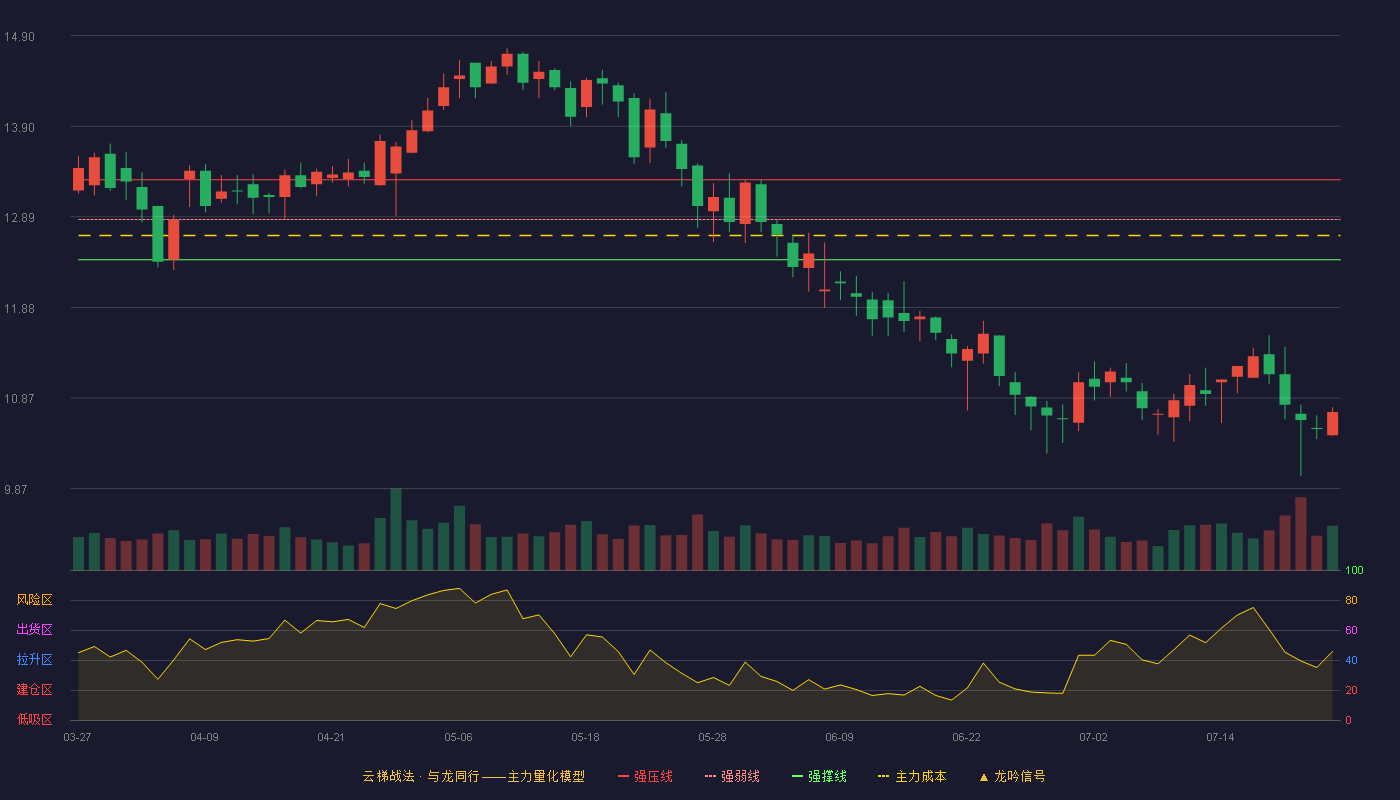The height and width of the screenshot is (800, 1400).
Task: Click the 07-02 date label
Action: click(x=1093, y=737)
